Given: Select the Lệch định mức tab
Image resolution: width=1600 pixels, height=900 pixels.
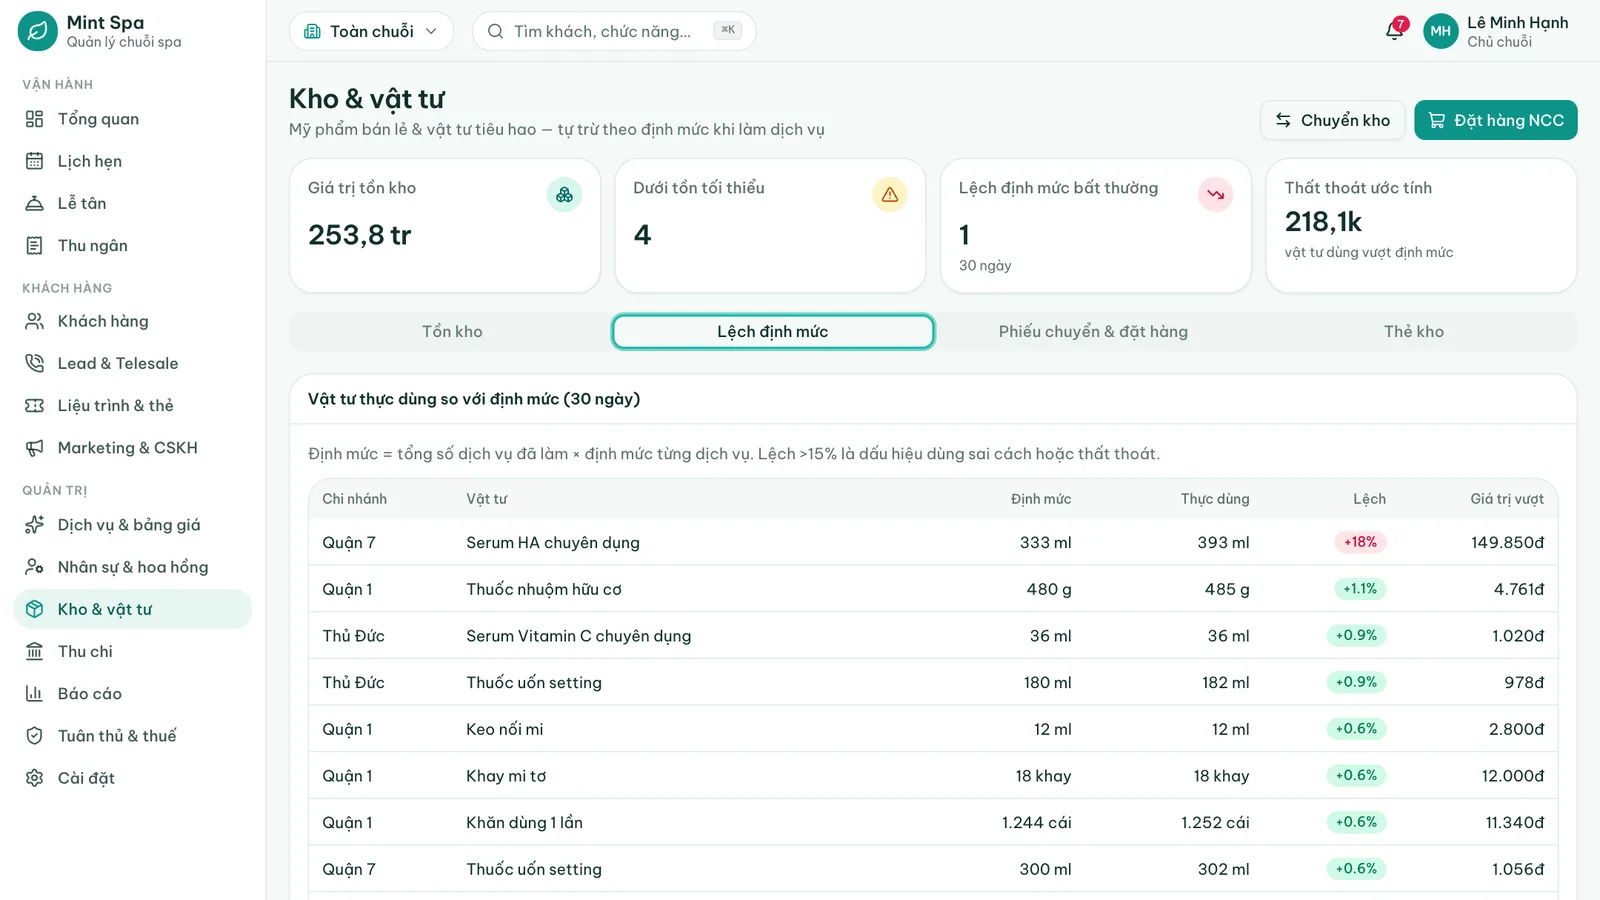Looking at the screenshot, I should pyautogui.click(x=773, y=332).
